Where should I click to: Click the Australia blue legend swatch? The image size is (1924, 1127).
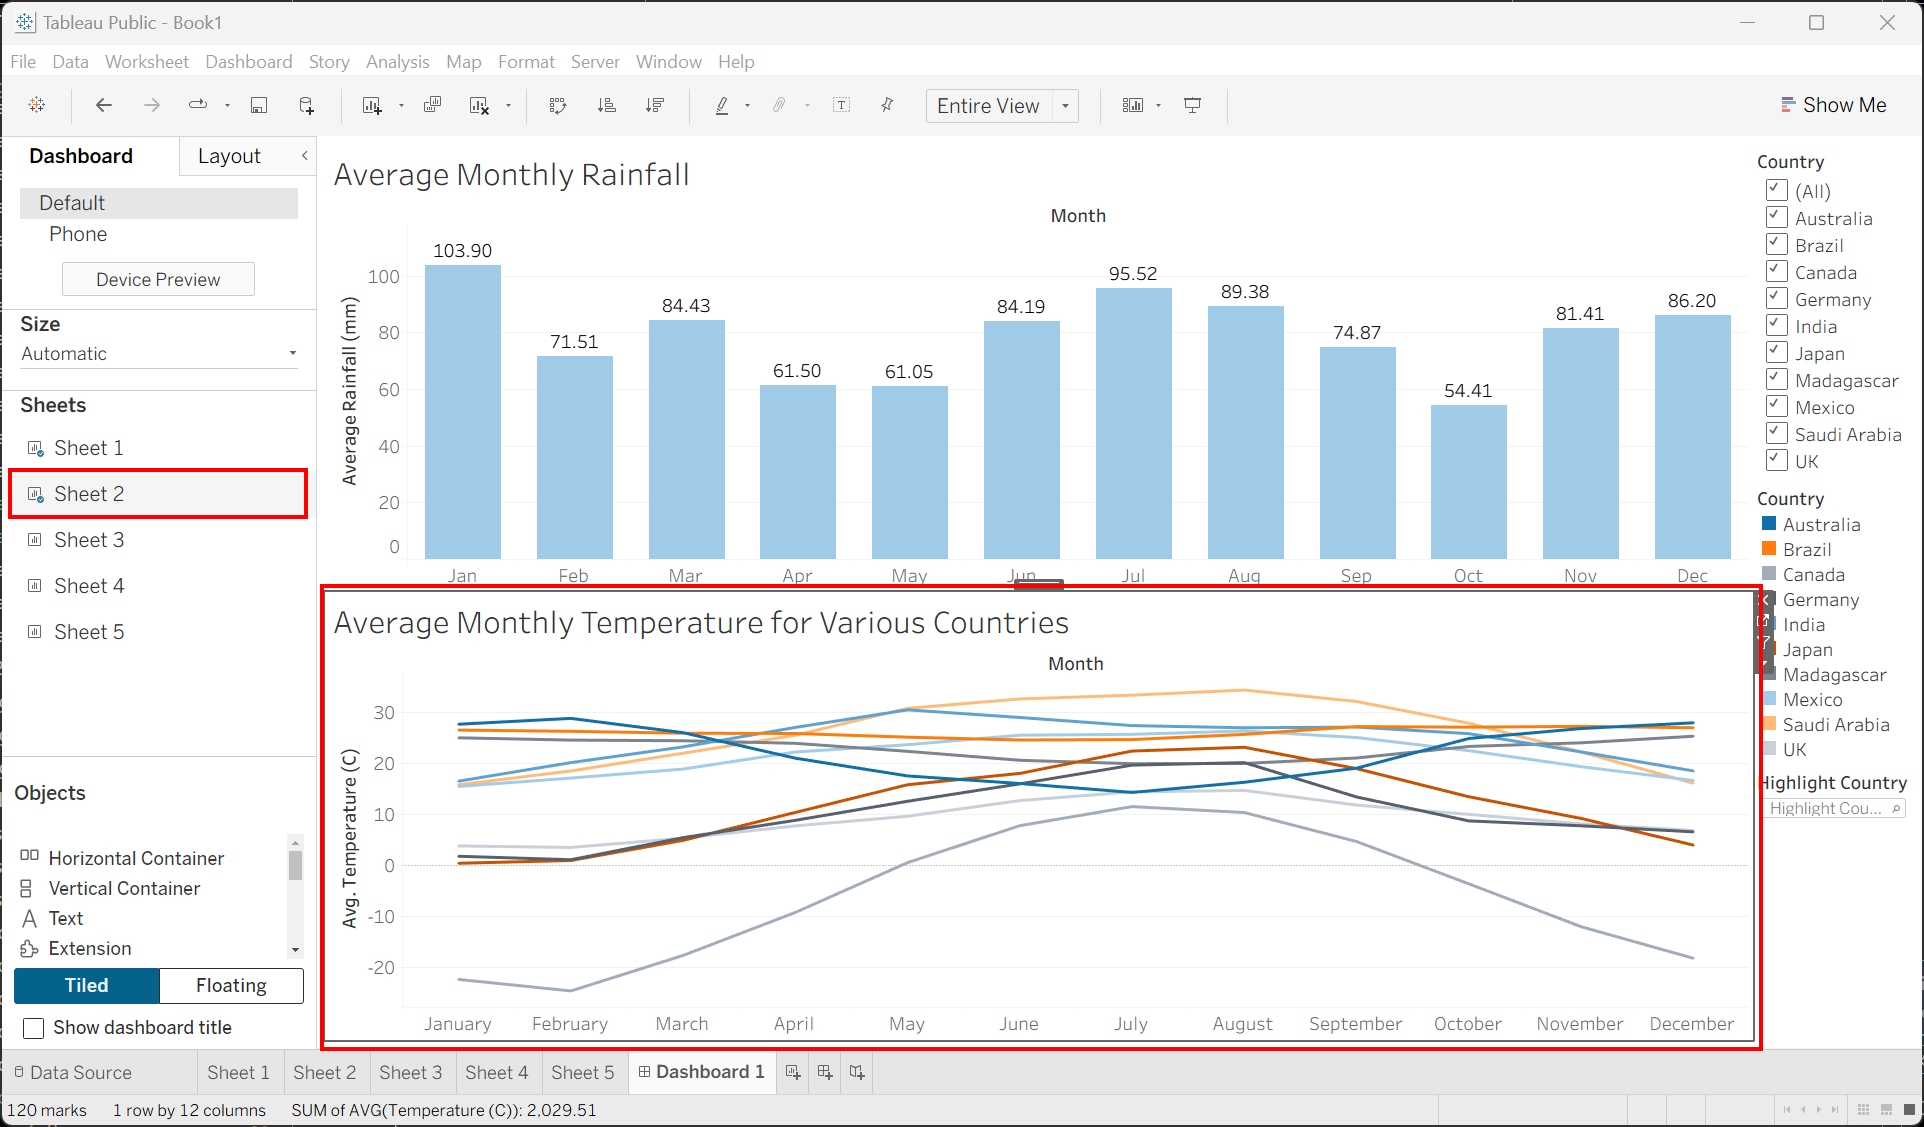[x=1769, y=523]
